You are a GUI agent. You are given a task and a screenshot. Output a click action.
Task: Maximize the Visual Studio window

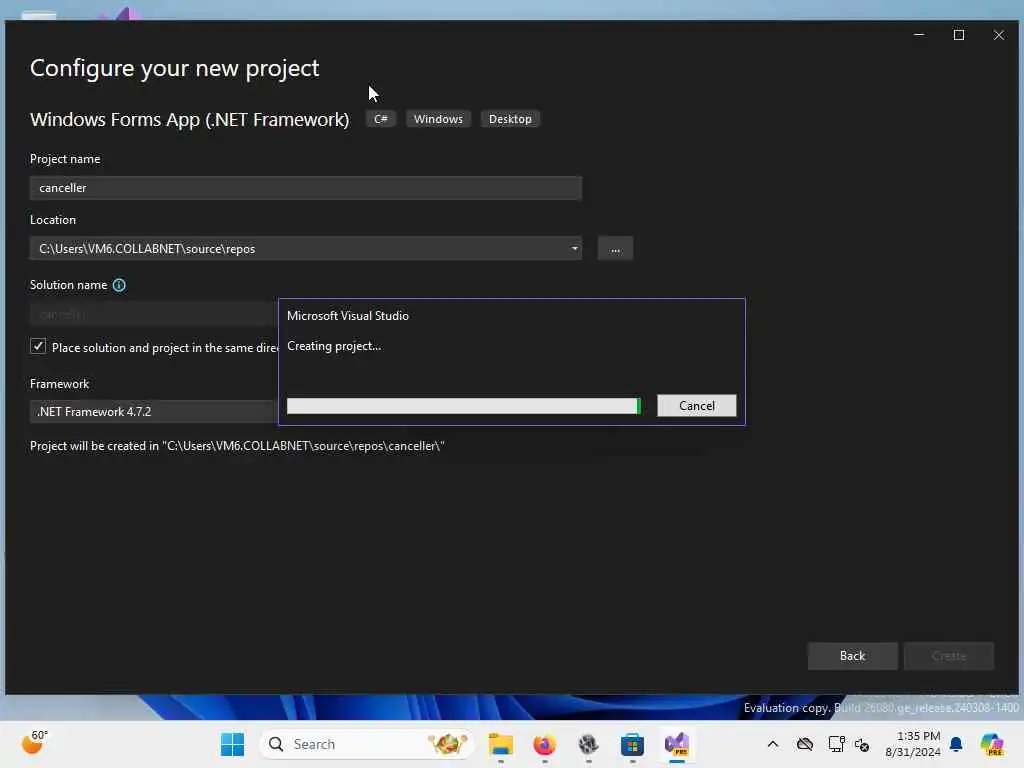tap(959, 35)
